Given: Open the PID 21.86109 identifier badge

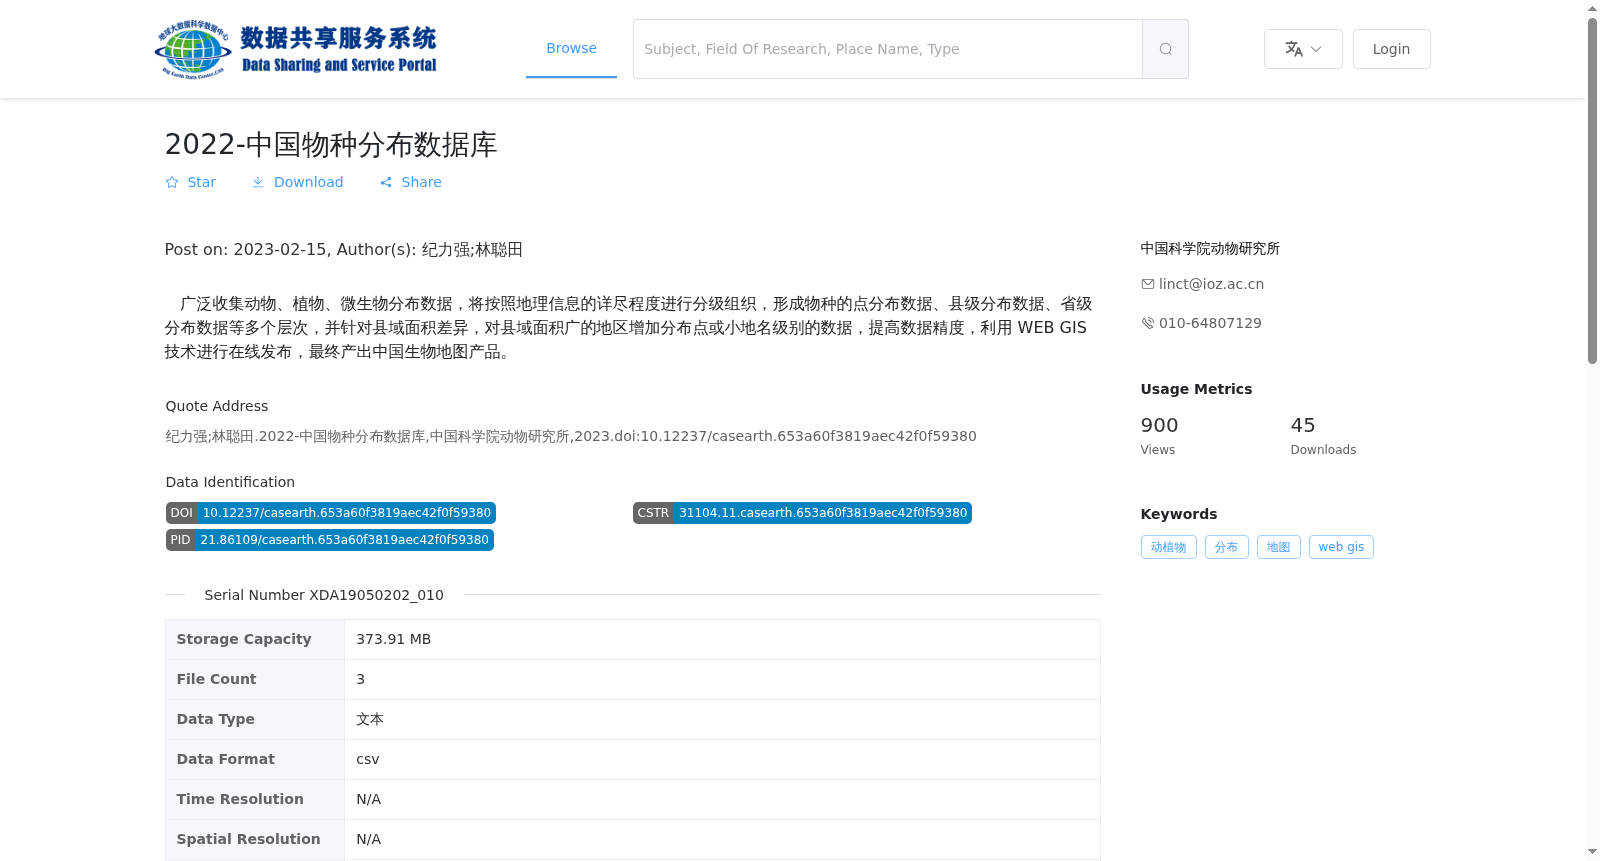Looking at the screenshot, I should pyautogui.click(x=330, y=540).
